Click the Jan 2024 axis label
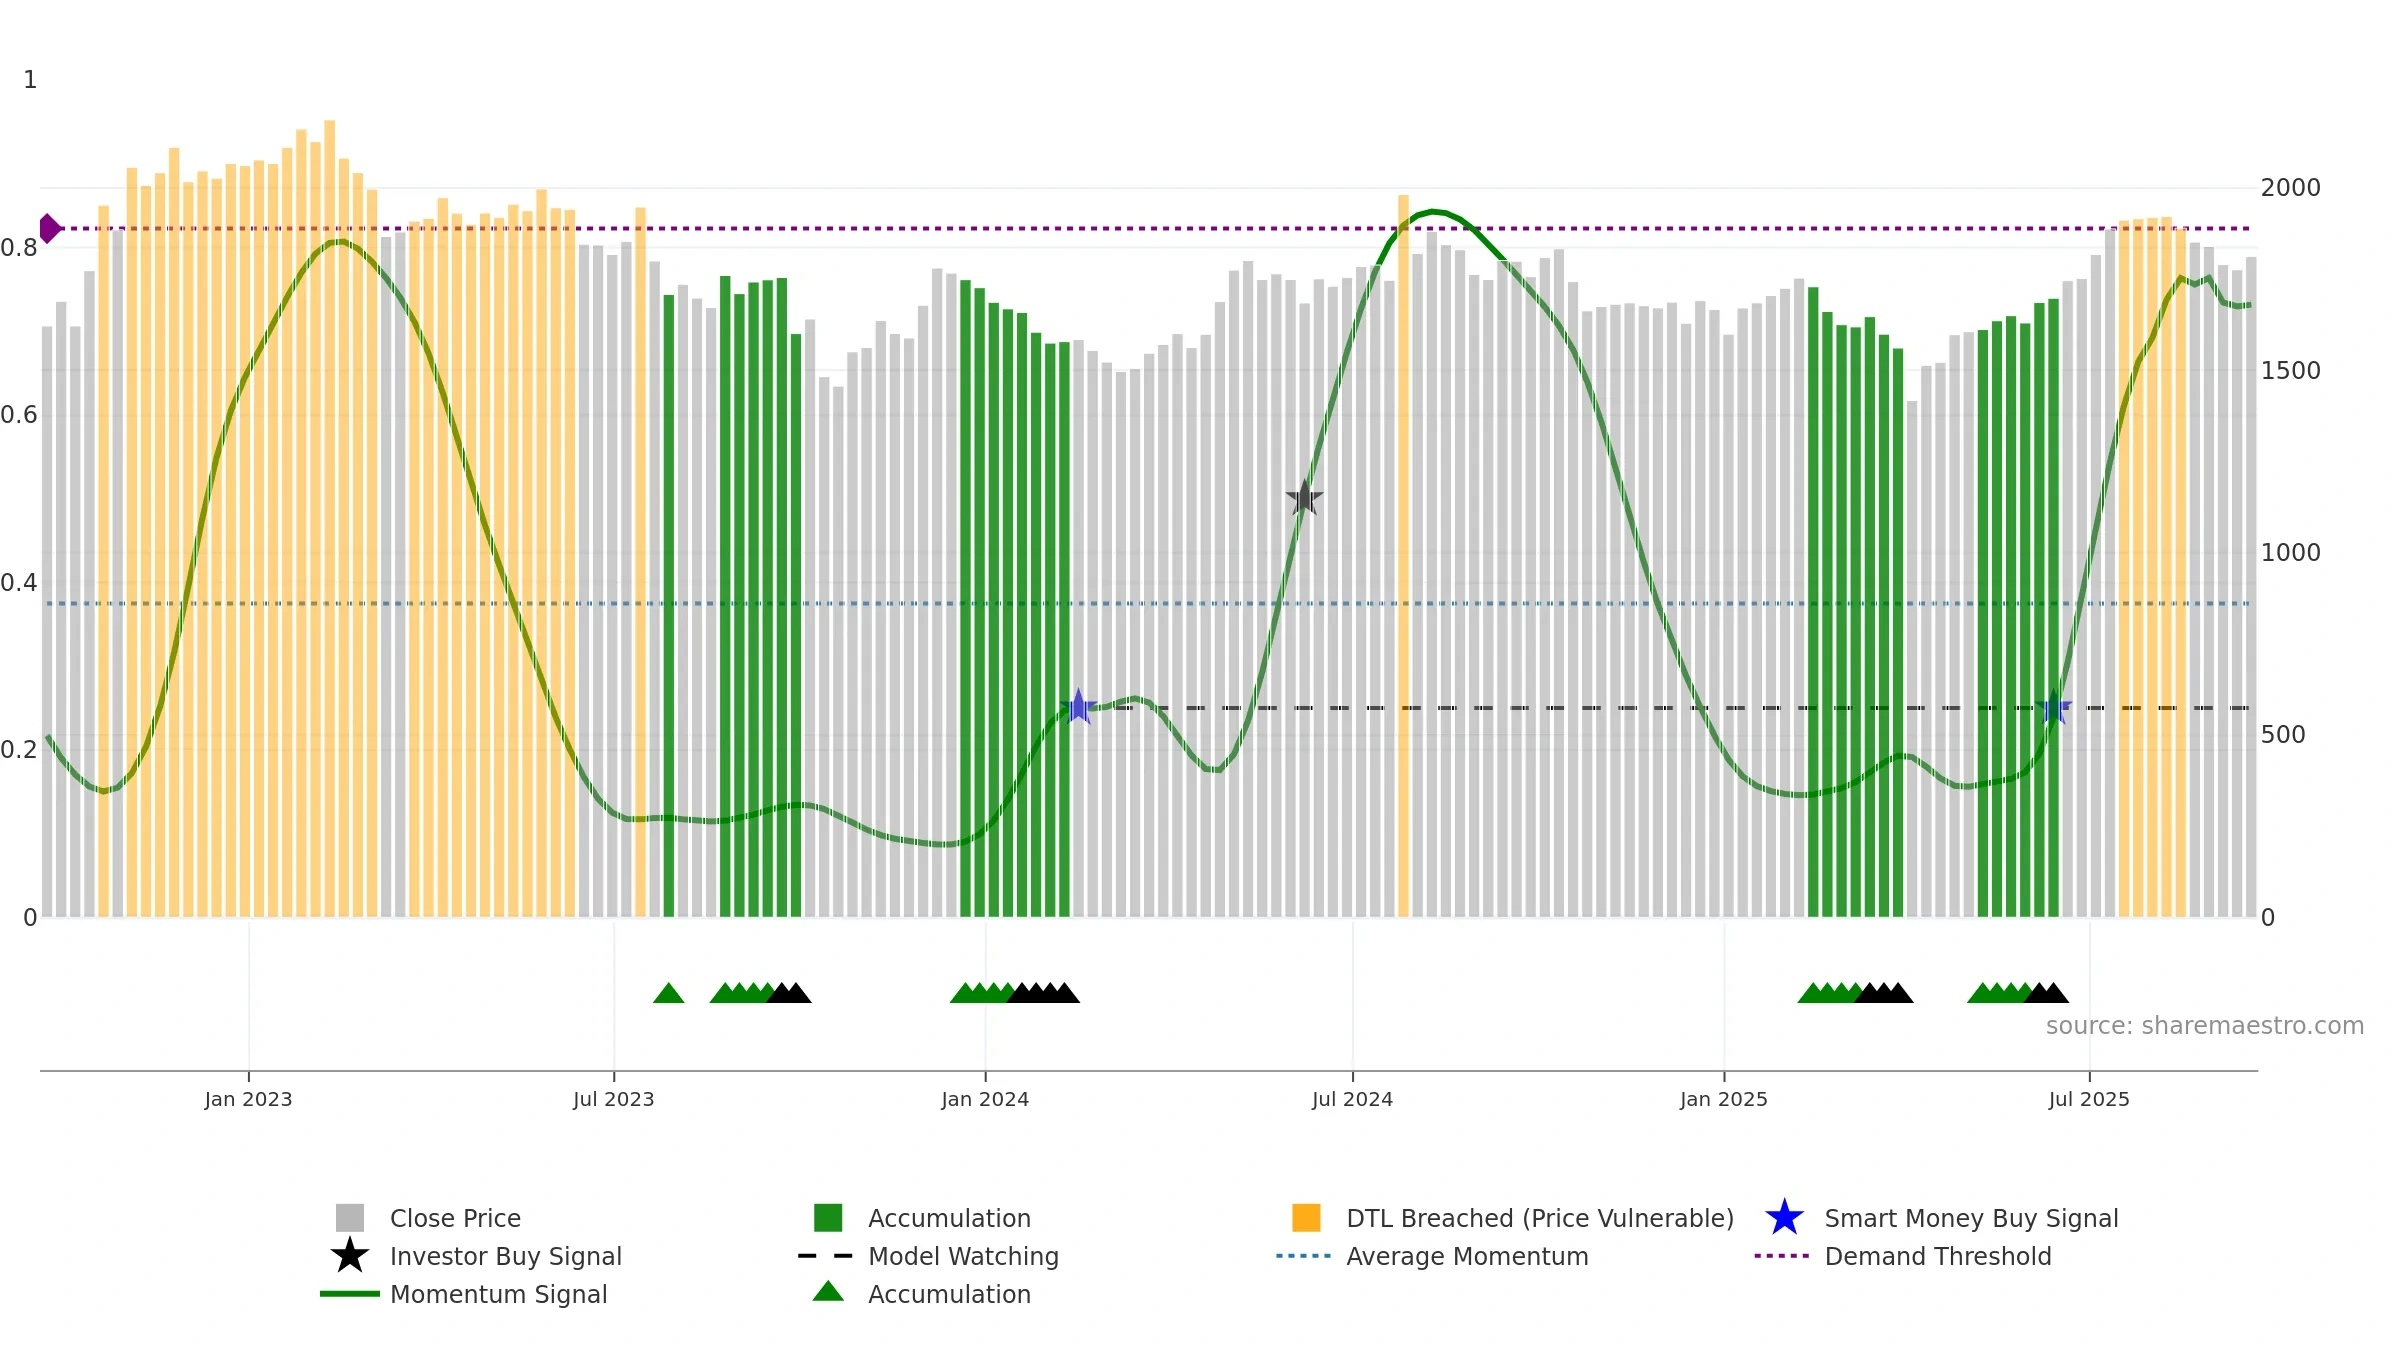 click(x=985, y=1100)
